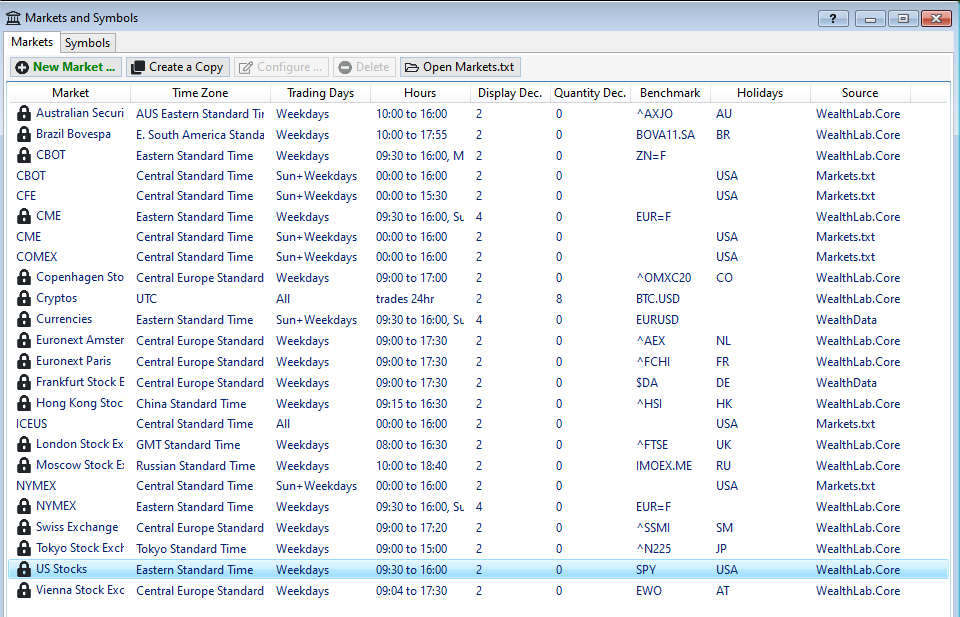
Task: Select the US Stocks market name
Action: tap(61, 569)
